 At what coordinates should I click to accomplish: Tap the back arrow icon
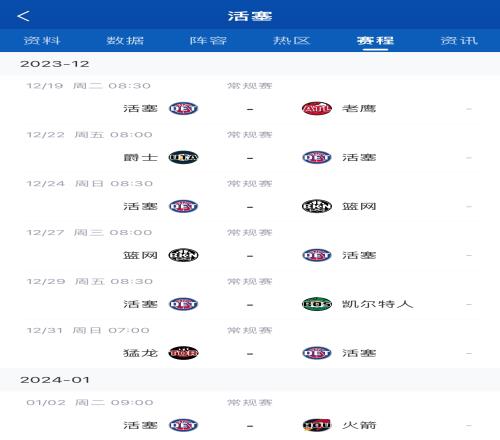(x=23, y=16)
